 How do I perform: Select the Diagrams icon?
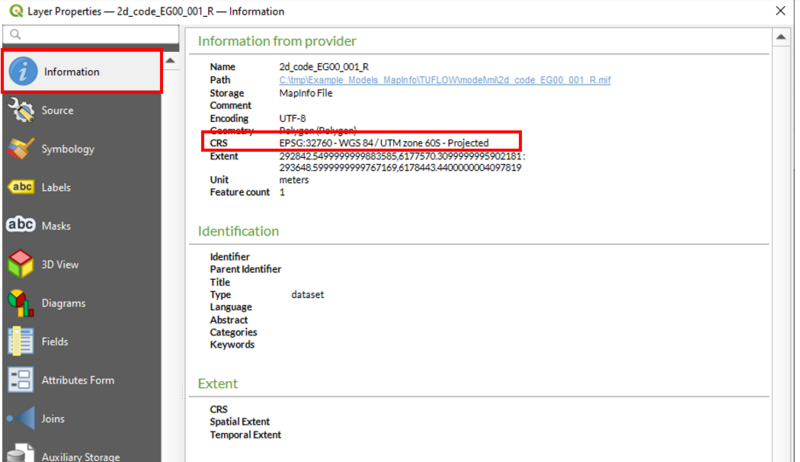(x=21, y=303)
